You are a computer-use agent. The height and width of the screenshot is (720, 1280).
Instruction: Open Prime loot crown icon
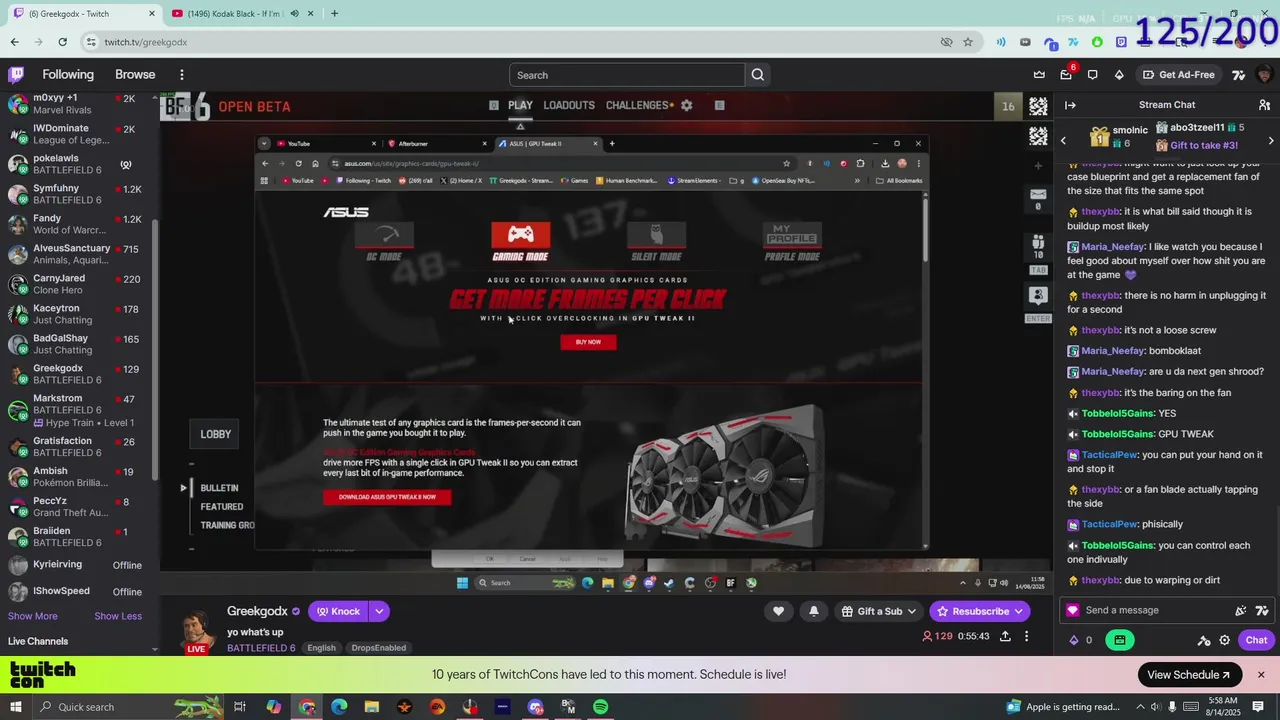click(x=1039, y=75)
